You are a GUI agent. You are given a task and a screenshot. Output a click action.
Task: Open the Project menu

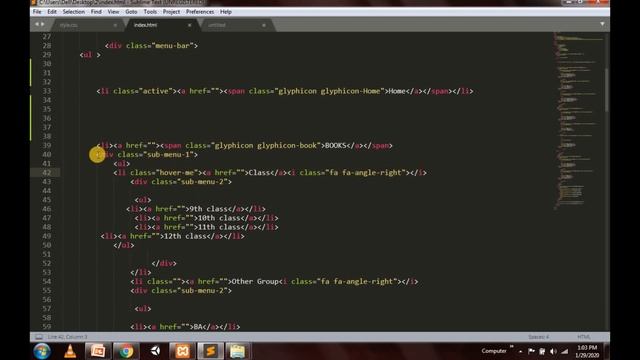171,12
